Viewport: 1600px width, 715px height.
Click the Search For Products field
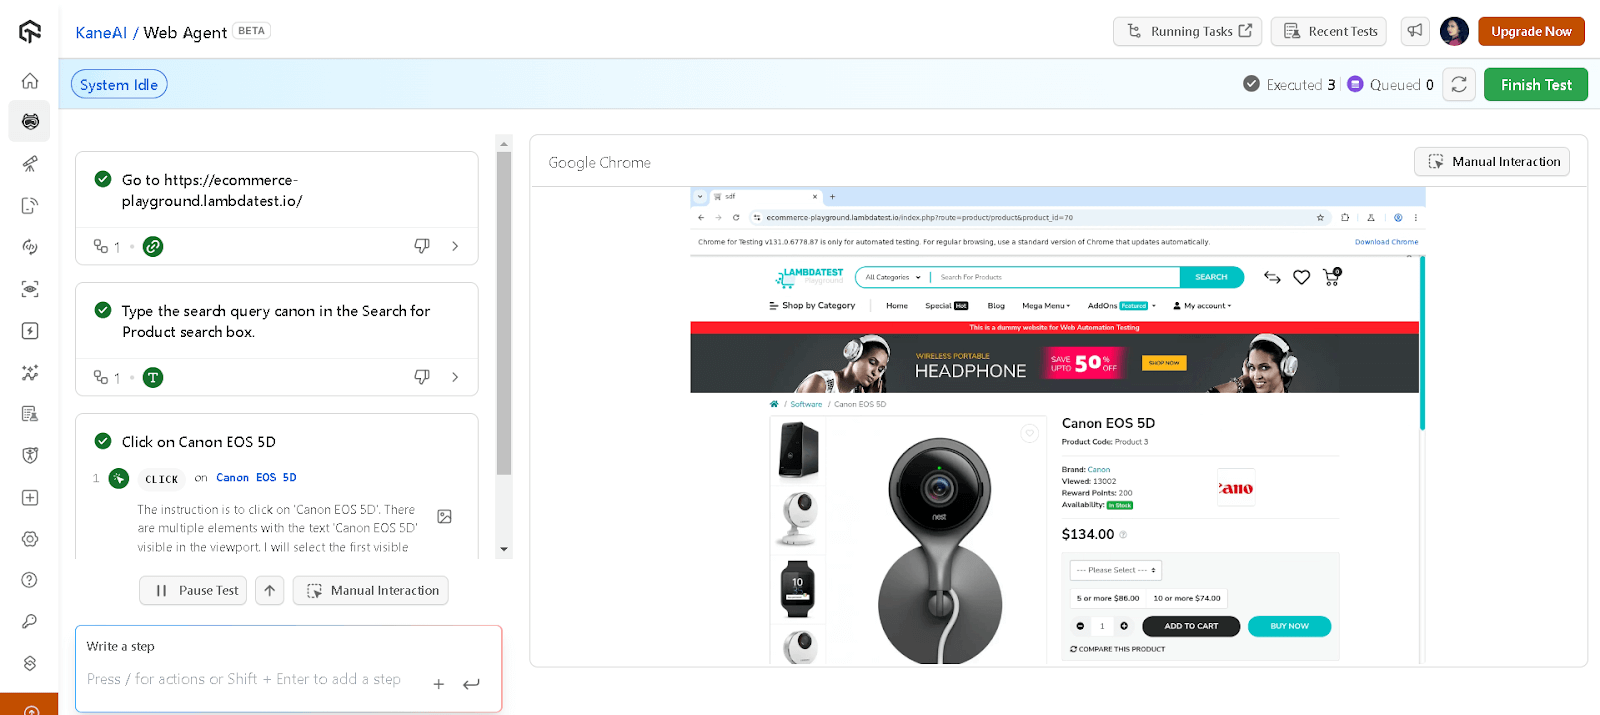pos(1055,277)
